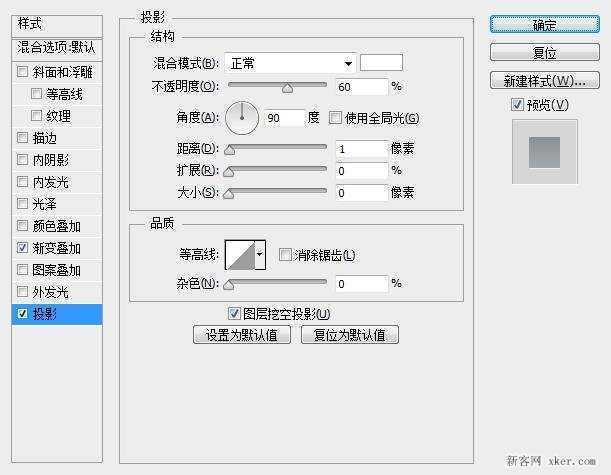
Task: Enable the 外发光 style checkbox
Action: (23, 291)
